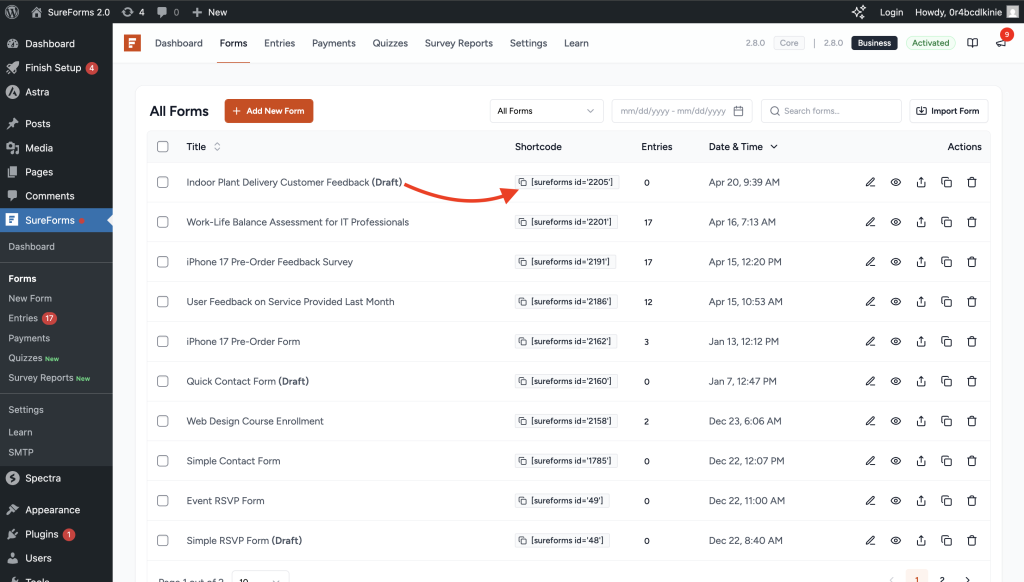
Task: Open What's New megaphone notifications
Action: click(x=1000, y=43)
